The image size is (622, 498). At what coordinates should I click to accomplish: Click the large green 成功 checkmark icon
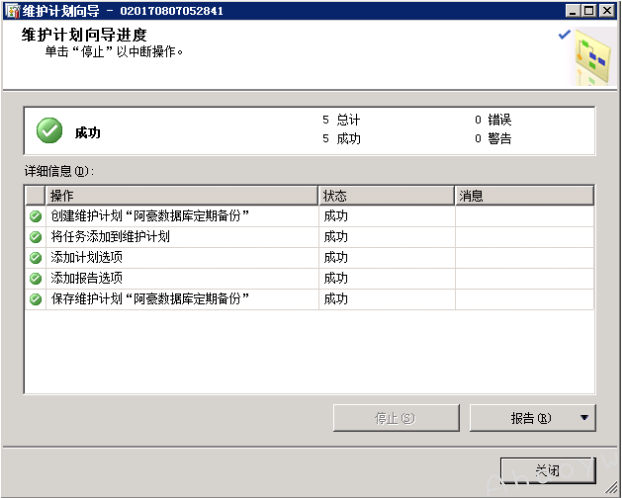49,130
